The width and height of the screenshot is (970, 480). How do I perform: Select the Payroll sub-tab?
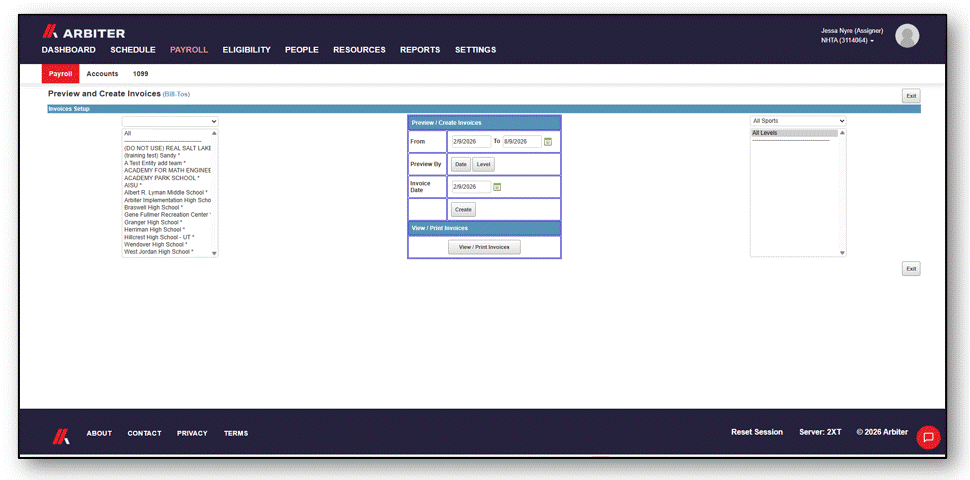61,74
